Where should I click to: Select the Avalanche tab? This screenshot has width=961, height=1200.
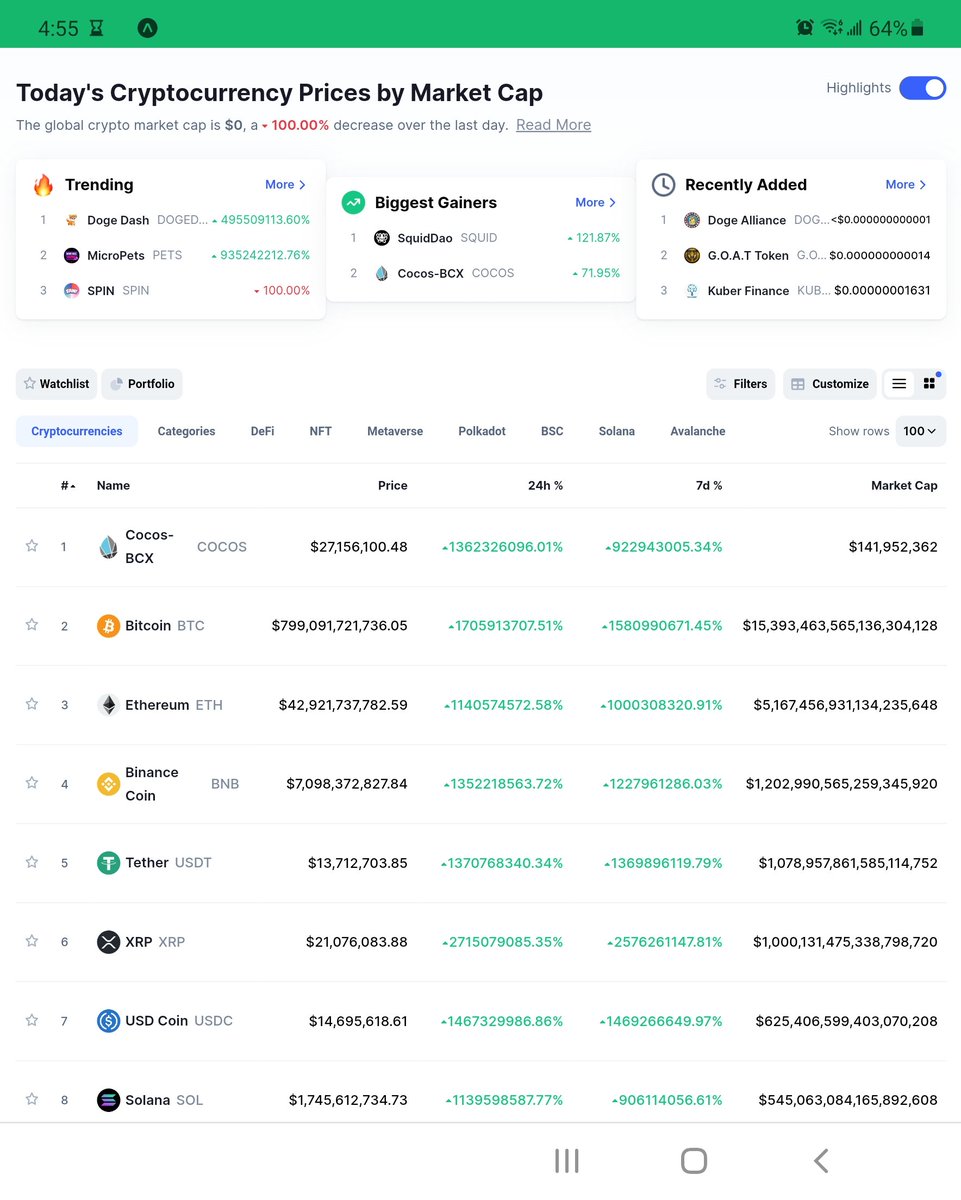tap(698, 431)
